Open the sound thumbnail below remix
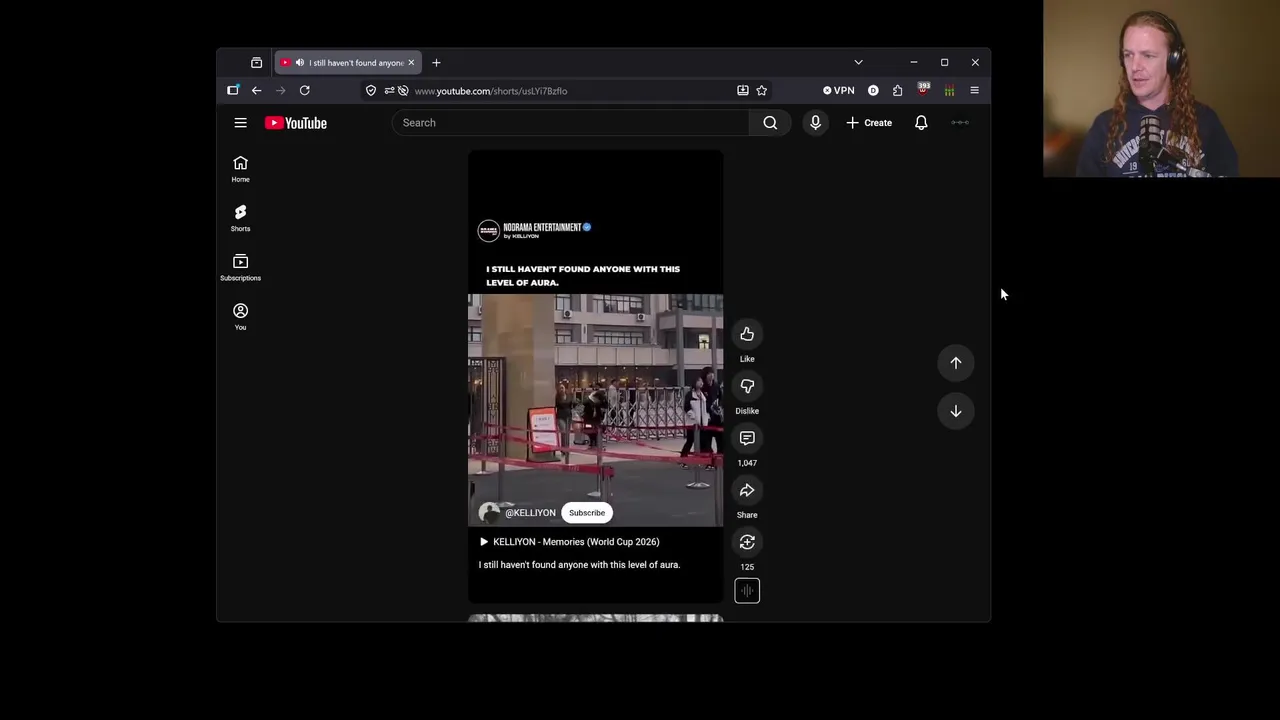 [747, 591]
